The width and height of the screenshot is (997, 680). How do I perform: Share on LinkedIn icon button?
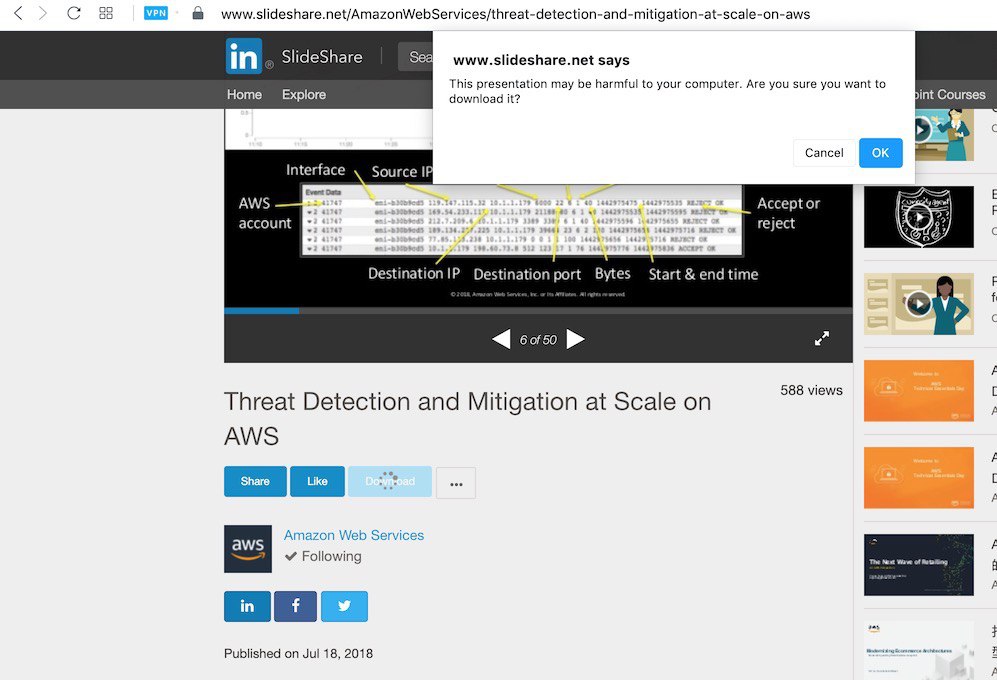point(247,606)
